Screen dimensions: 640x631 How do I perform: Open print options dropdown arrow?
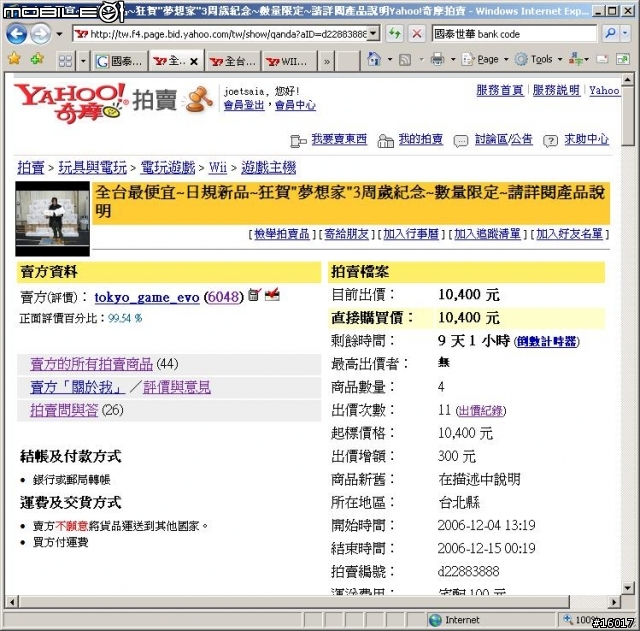click(453, 60)
